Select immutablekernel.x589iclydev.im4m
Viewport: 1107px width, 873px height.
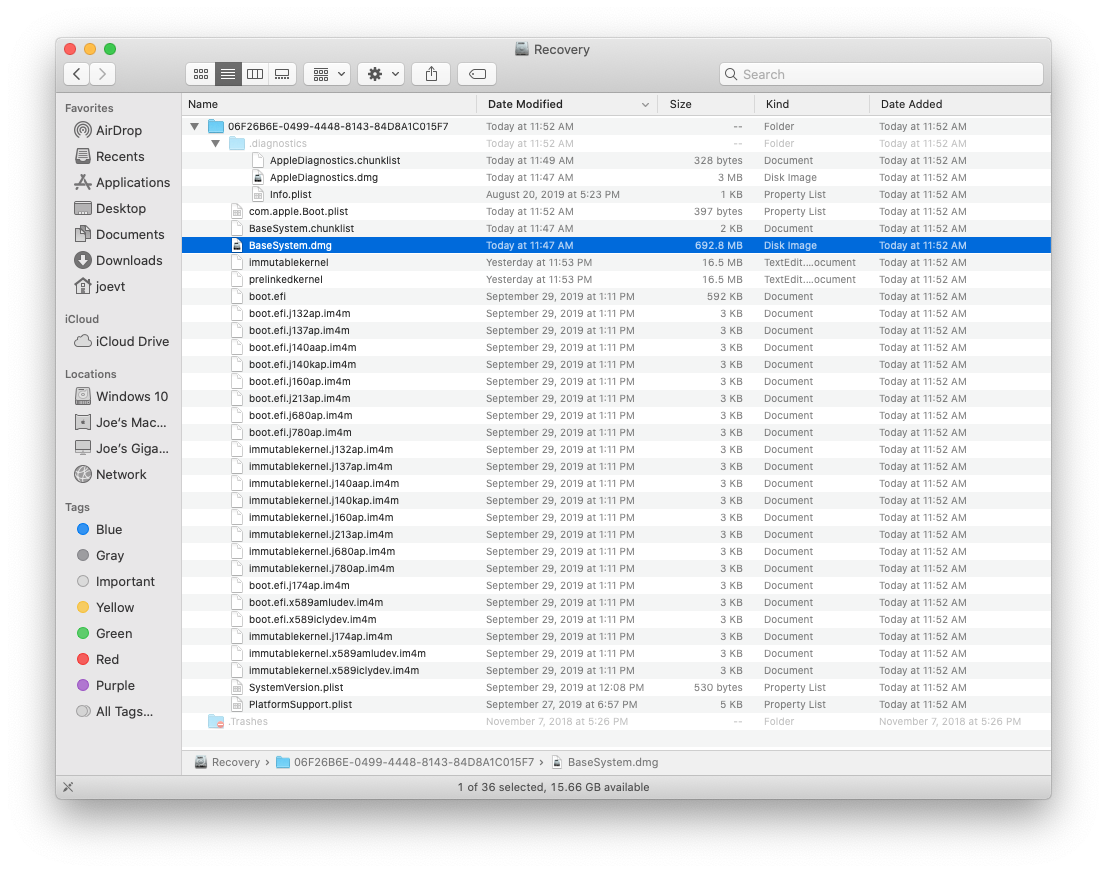[616, 671]
